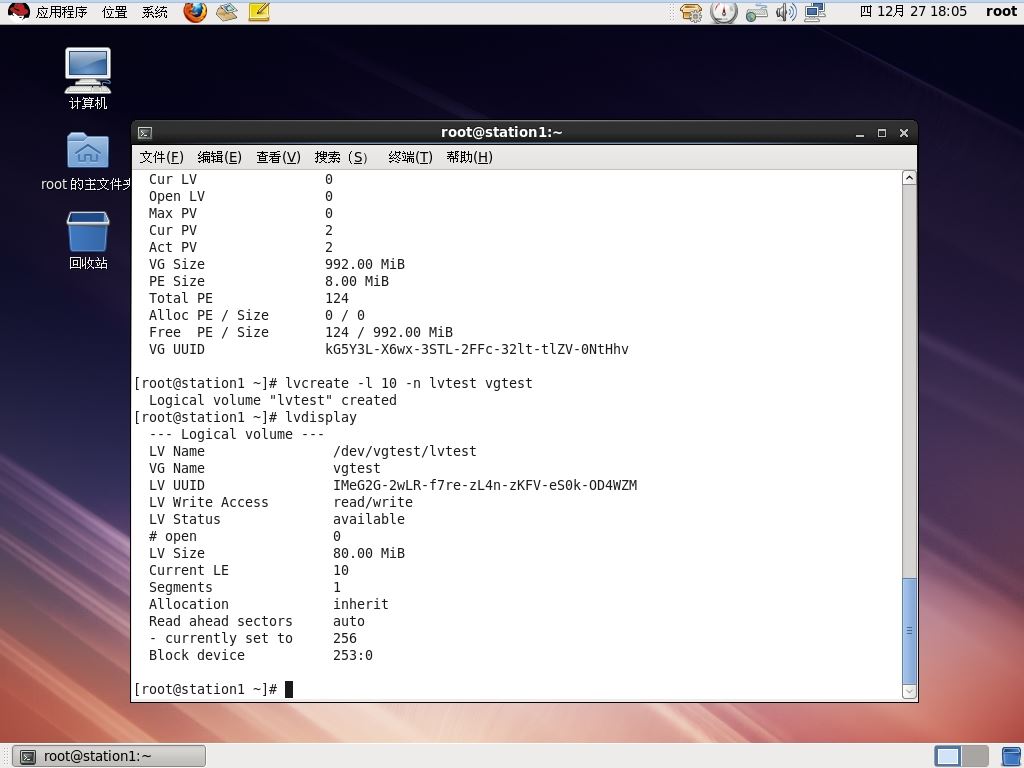The width and height of the screenshot is (1024, 768).
Task: Click the PE Size 8.00 MiB value
Action: coord(357,281)
